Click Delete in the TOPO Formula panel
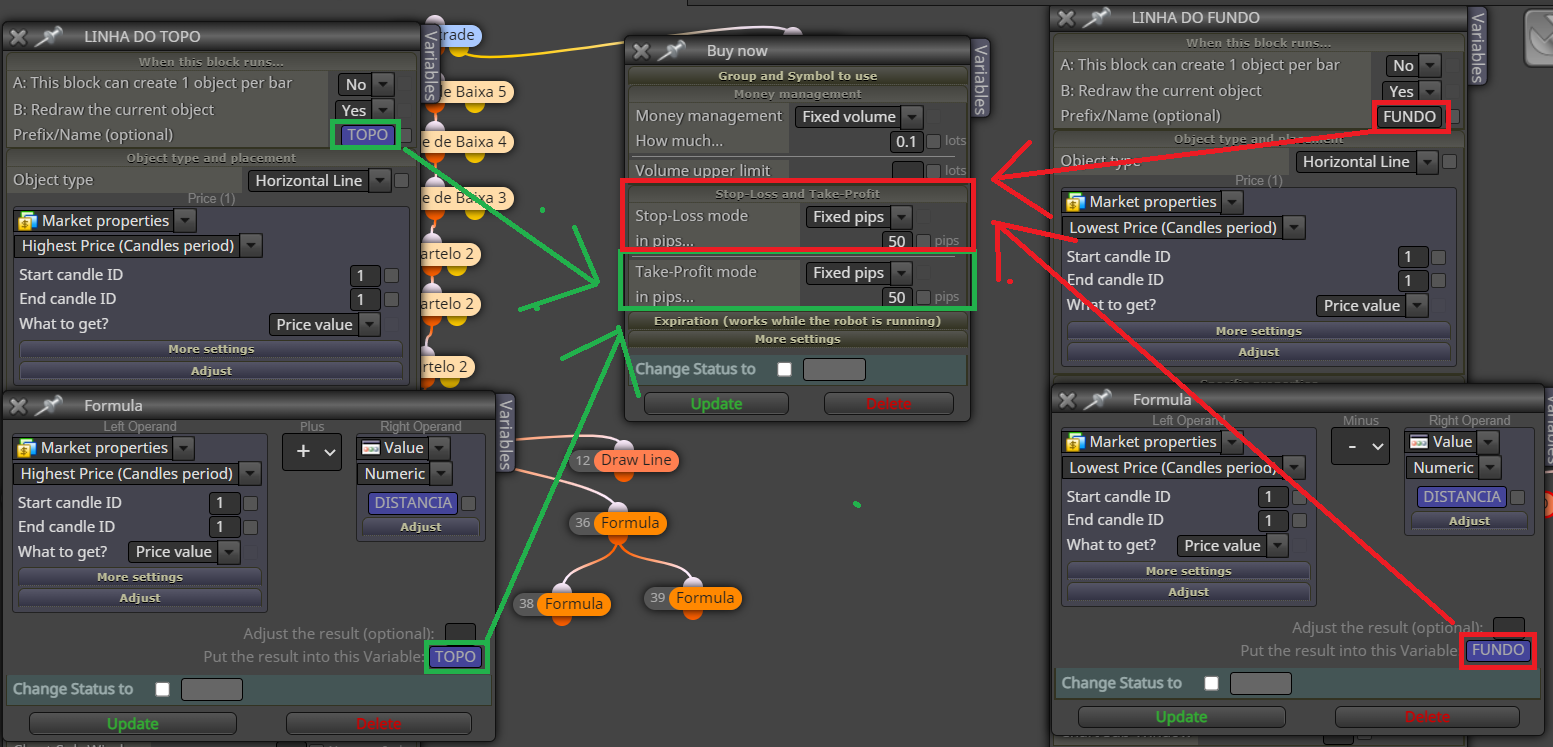The image size is (1553, 747). tap(378, 724)
